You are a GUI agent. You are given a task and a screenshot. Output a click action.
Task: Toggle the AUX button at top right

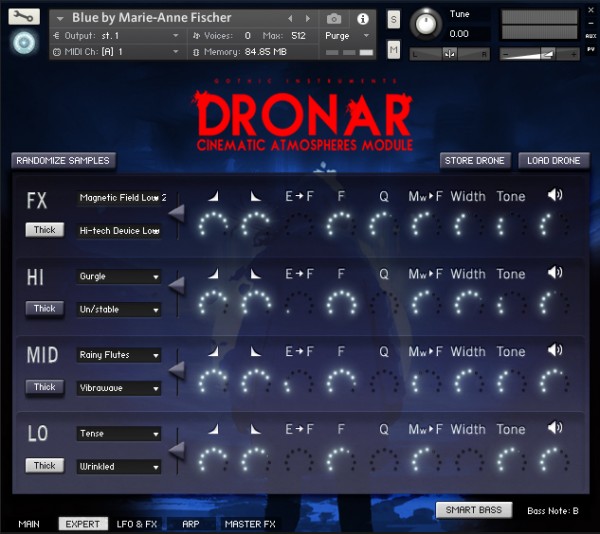click(590, 36)
